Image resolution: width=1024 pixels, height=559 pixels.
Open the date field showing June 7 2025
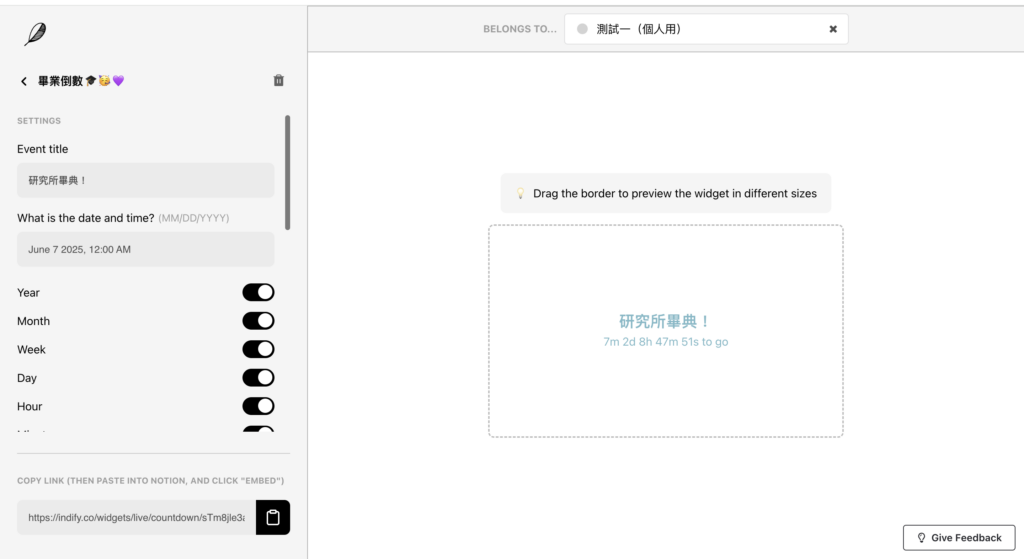click(145, 249)
